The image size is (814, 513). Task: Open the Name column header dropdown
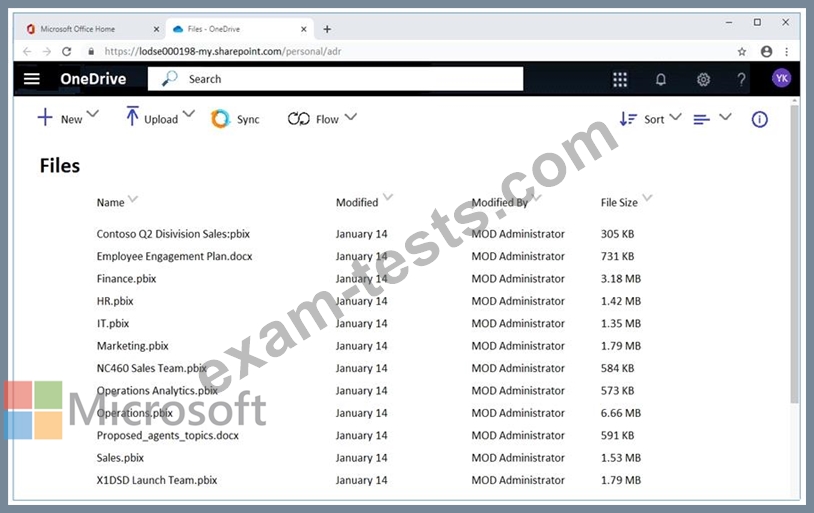[x=133, y=199]
